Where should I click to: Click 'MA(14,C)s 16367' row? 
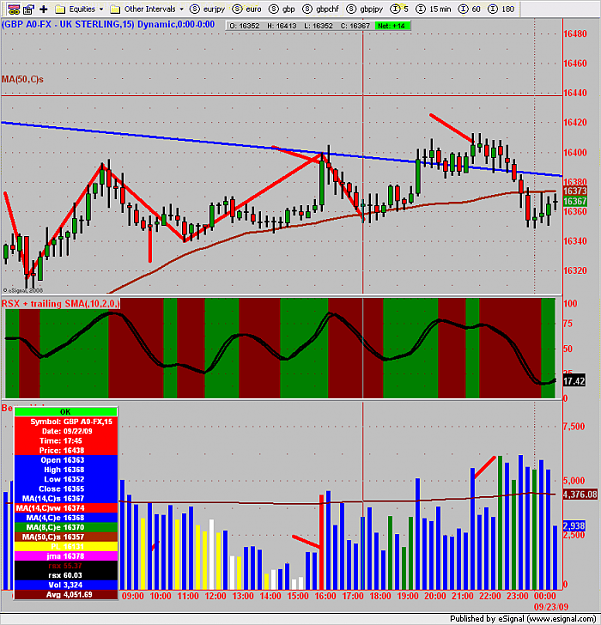[x=66, y=498]
